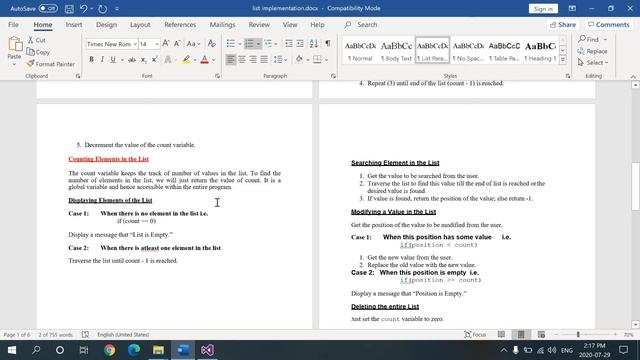Viewport: 640px width, 360px height.
Task: Click the Decrease Font Size icon
Action: [177, 43]
